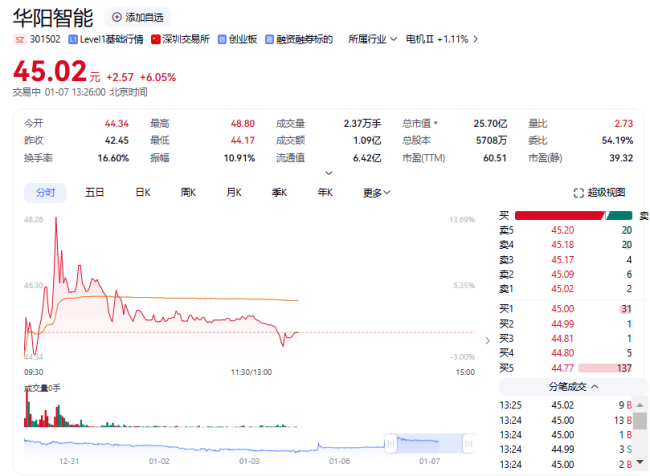This screenshot has height=476, width=650.
Task: Click the China flag icon by 深圳交易所
Action: [x=155, y=39]
